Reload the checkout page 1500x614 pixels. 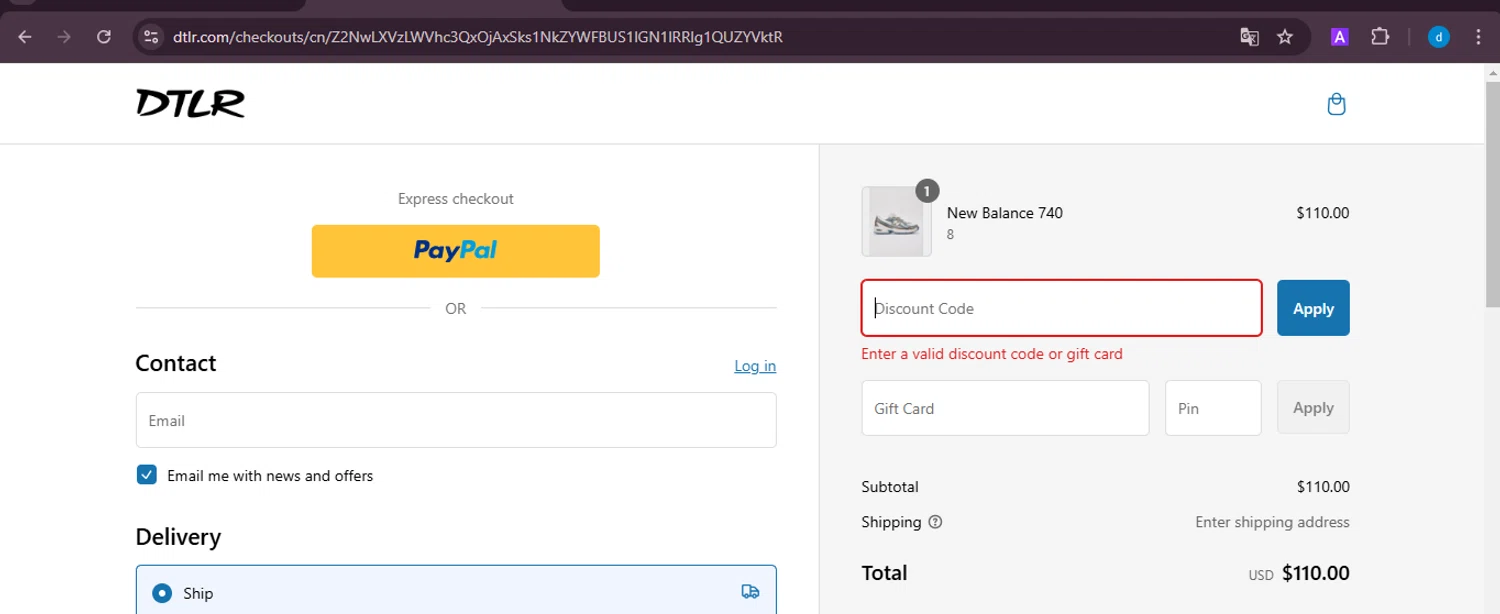click(x=104, y=37)
